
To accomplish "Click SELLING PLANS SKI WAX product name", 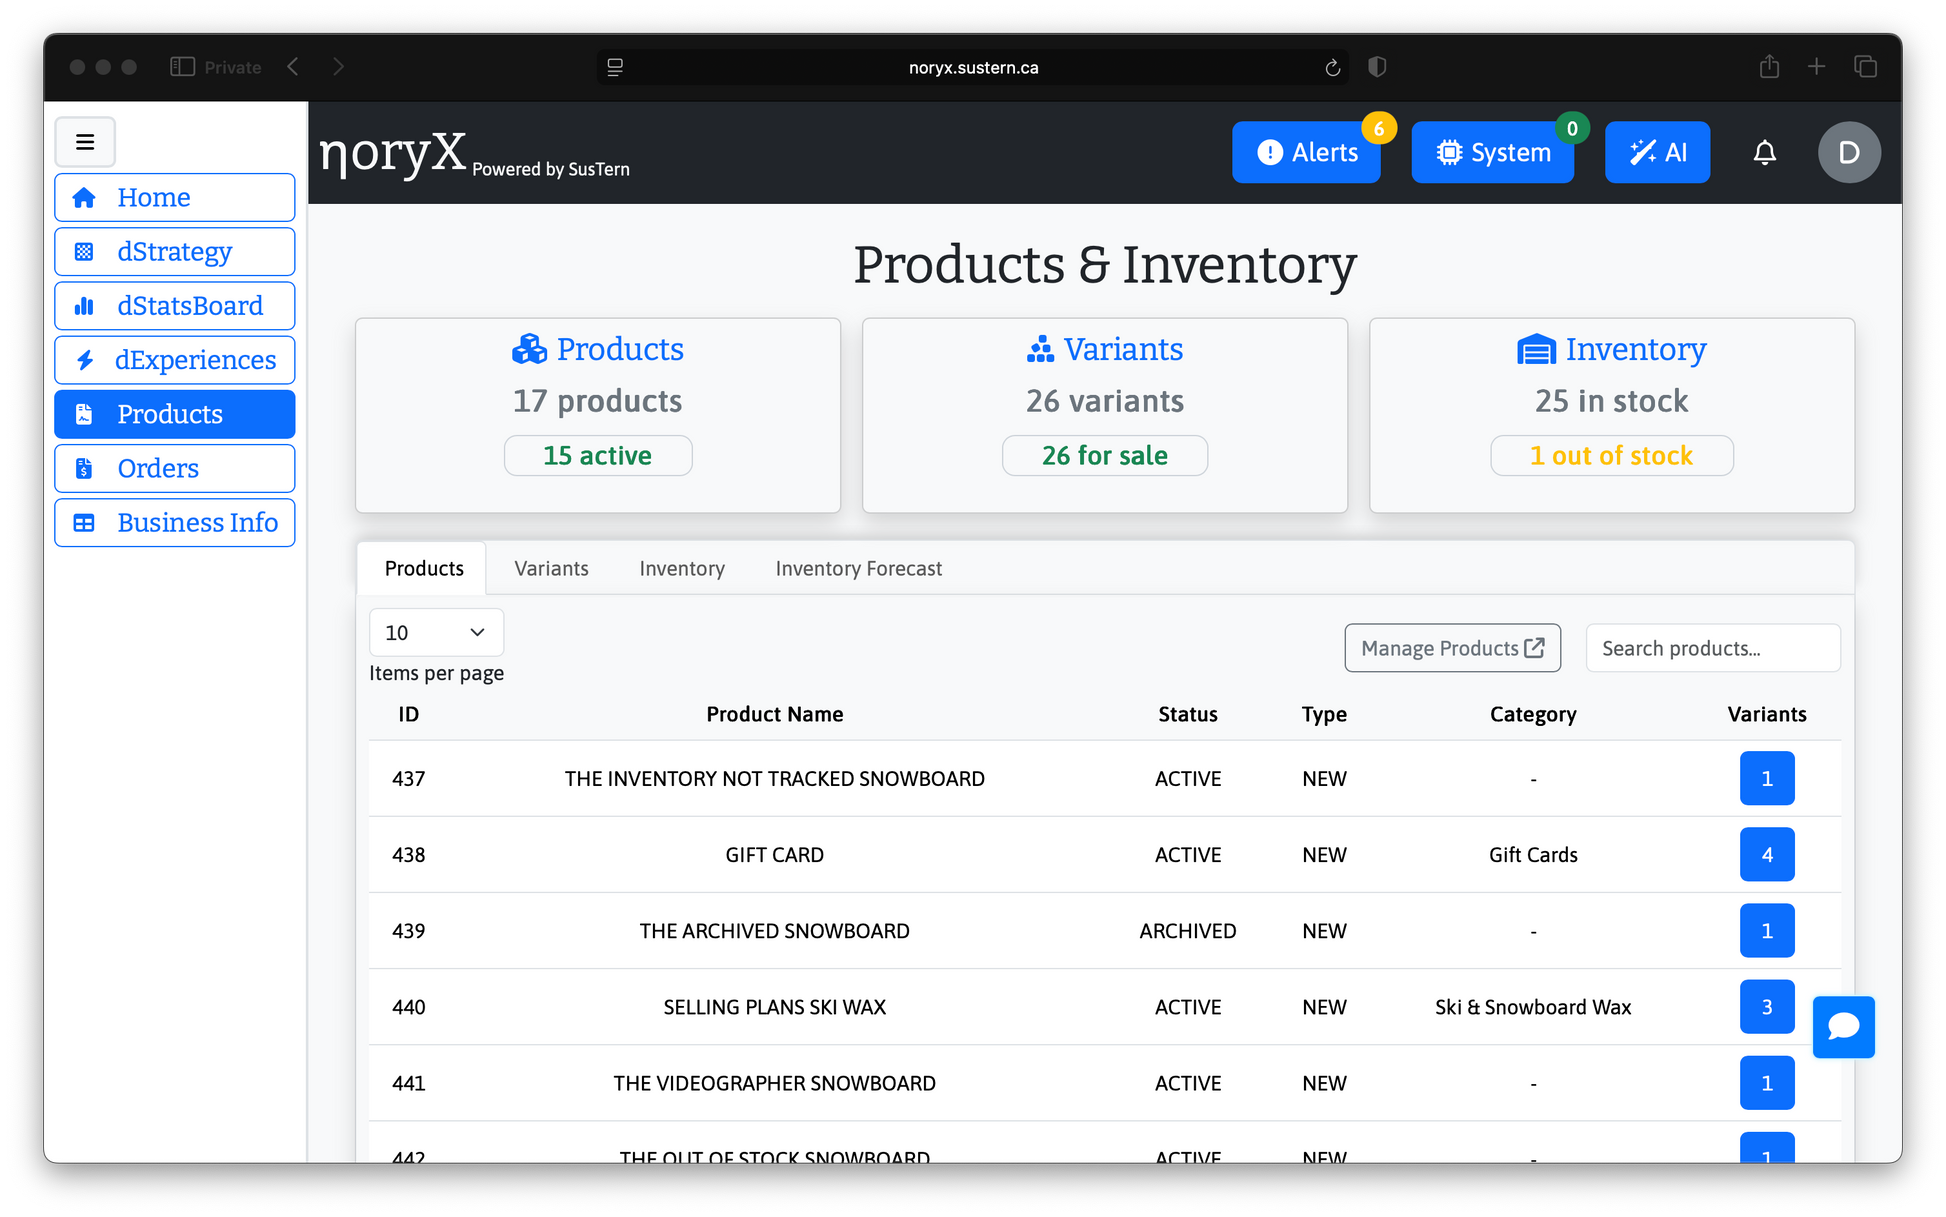I will pyautogui.click(x=775, y=1007).
